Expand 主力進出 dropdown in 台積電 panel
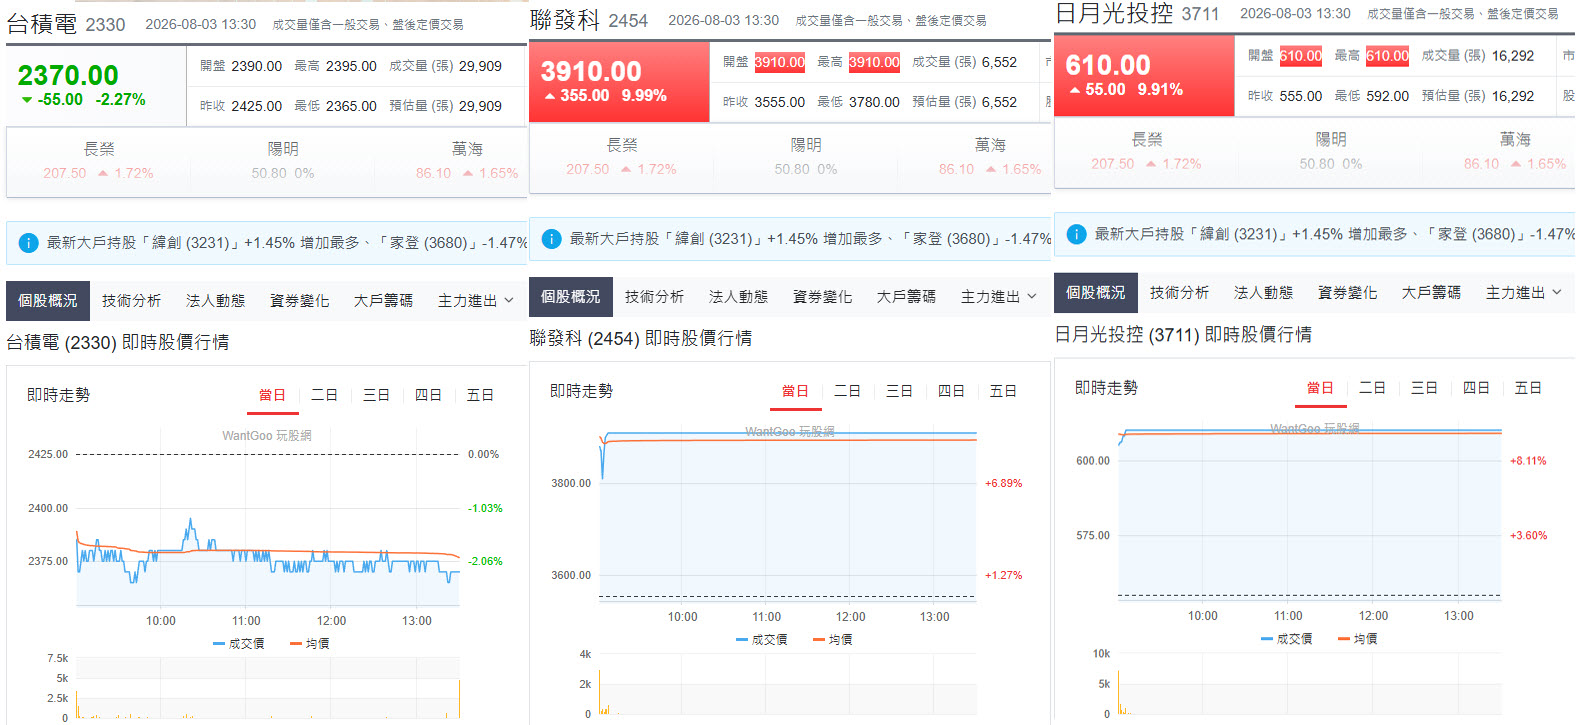The height and width of the screenshot is (725, 1578). tap(476, 301)
